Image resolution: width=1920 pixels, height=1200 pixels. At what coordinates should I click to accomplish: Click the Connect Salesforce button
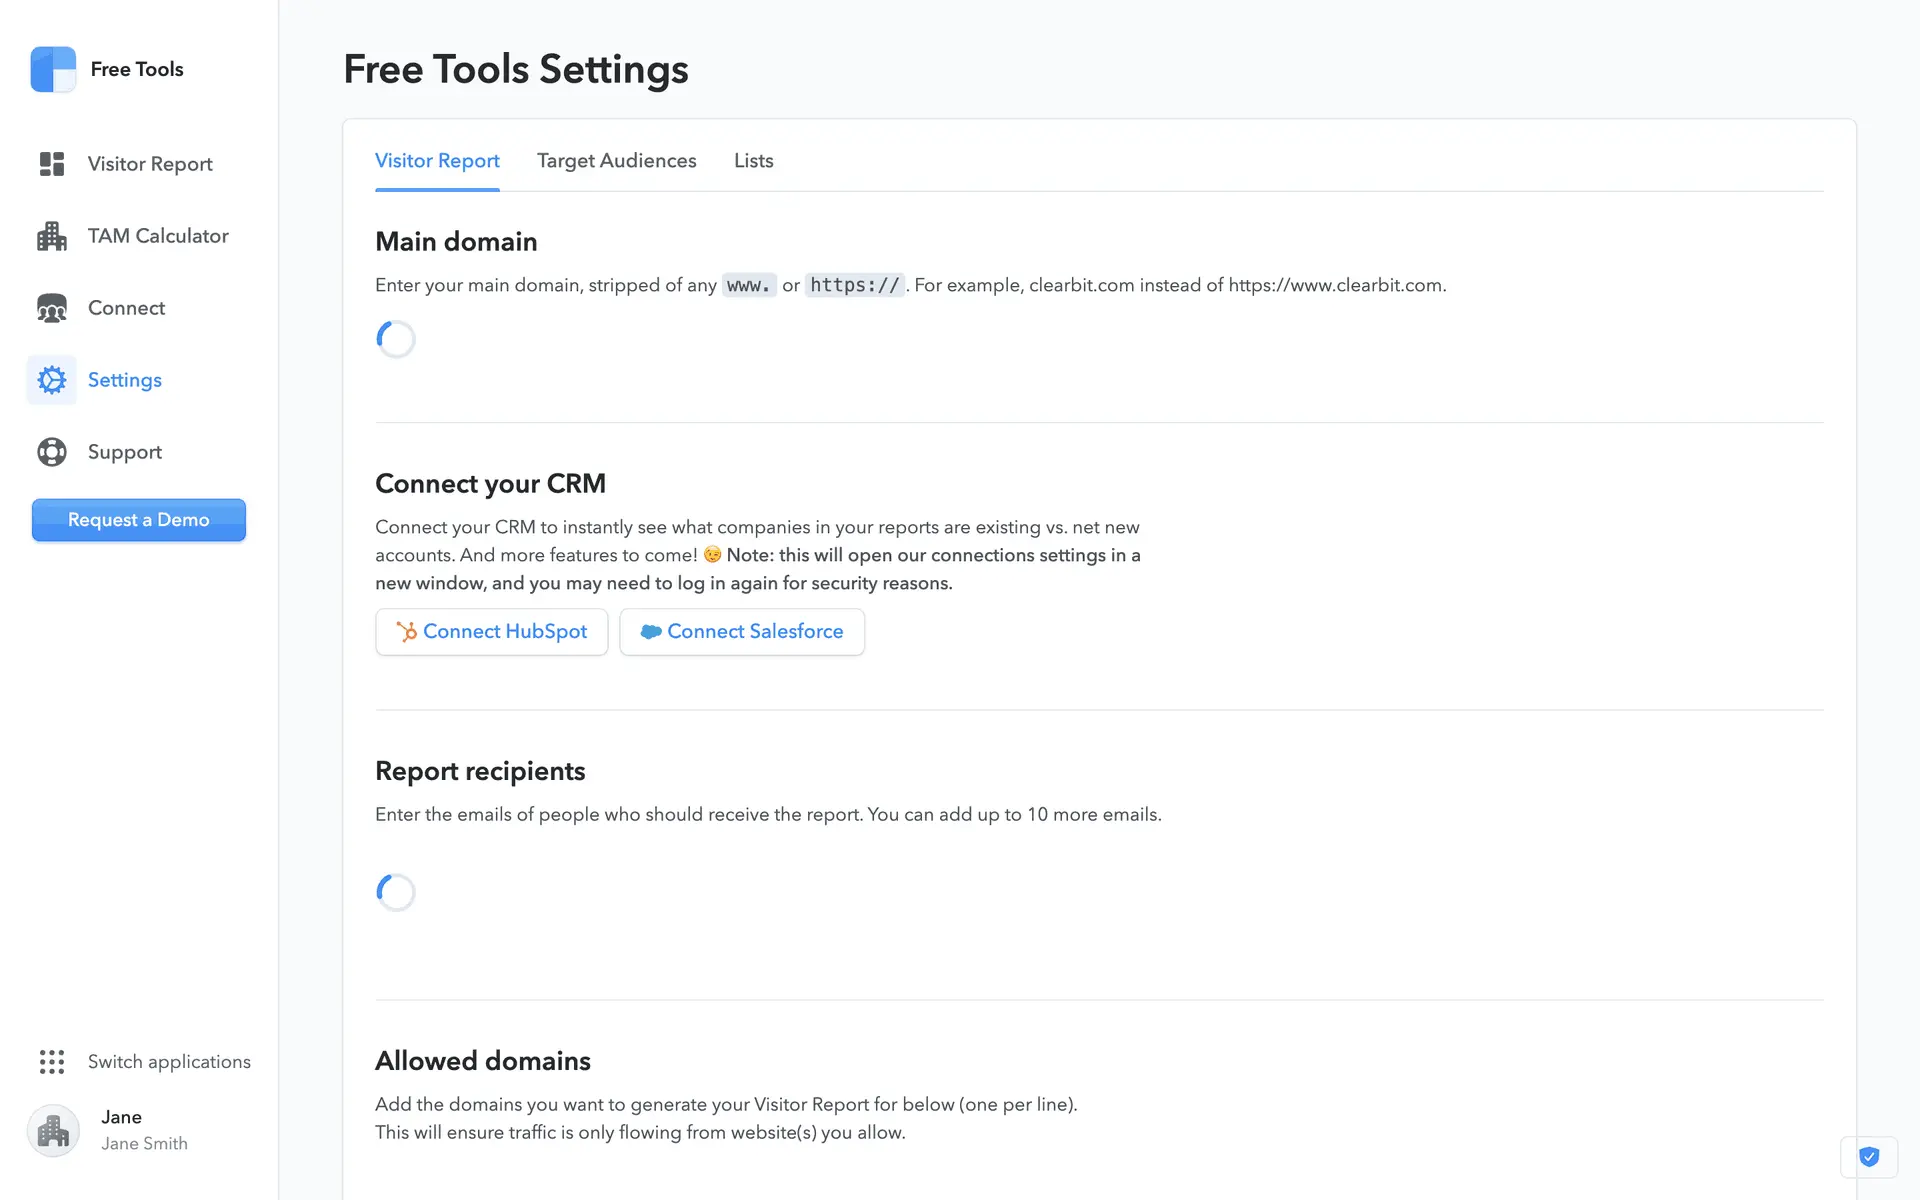tap(742, 632)
